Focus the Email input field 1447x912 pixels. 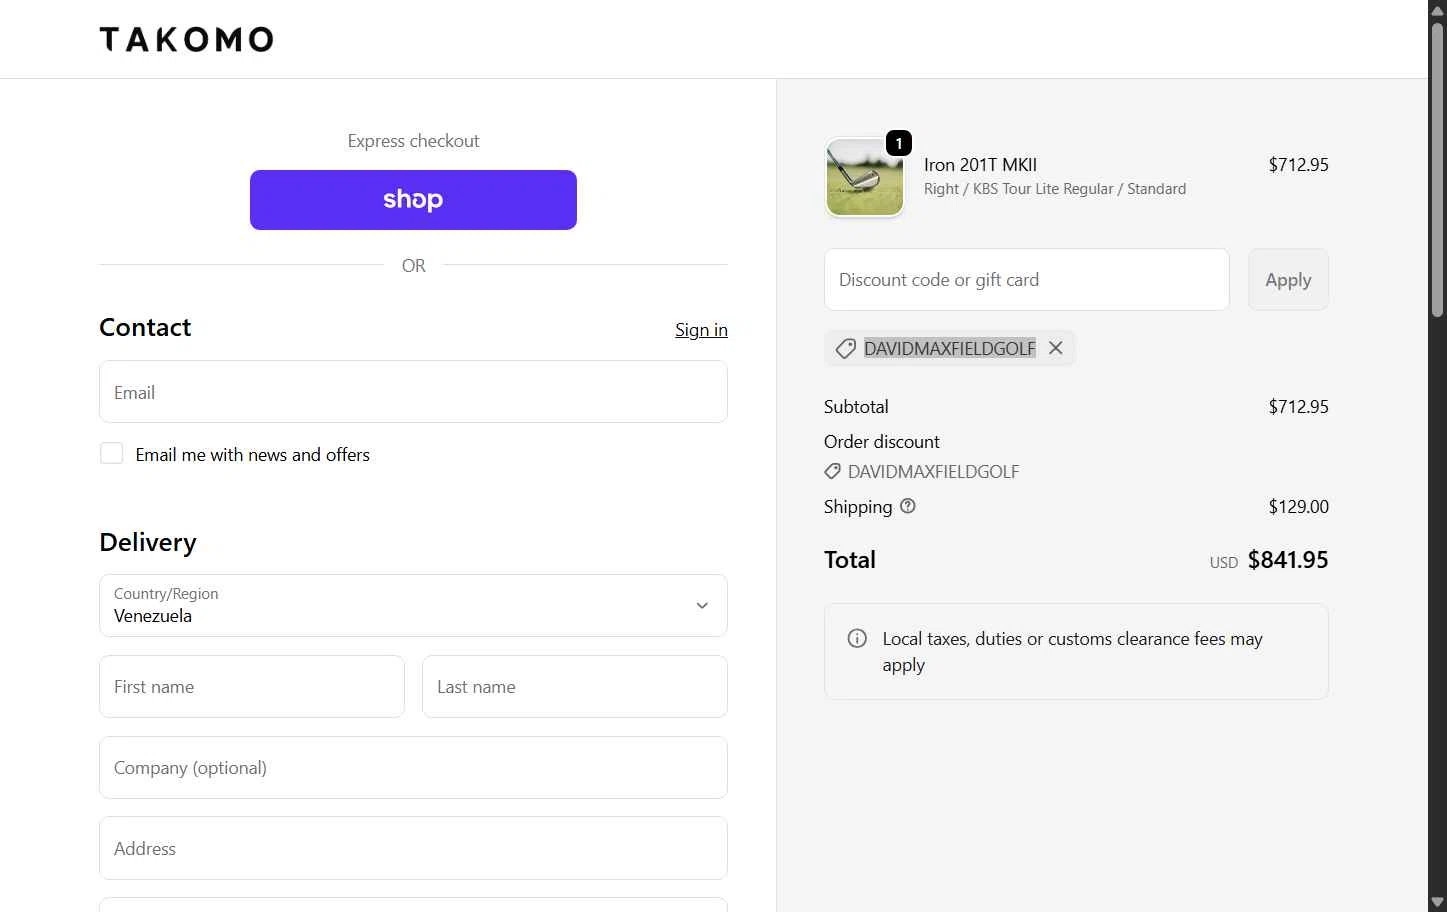(413, 392)
